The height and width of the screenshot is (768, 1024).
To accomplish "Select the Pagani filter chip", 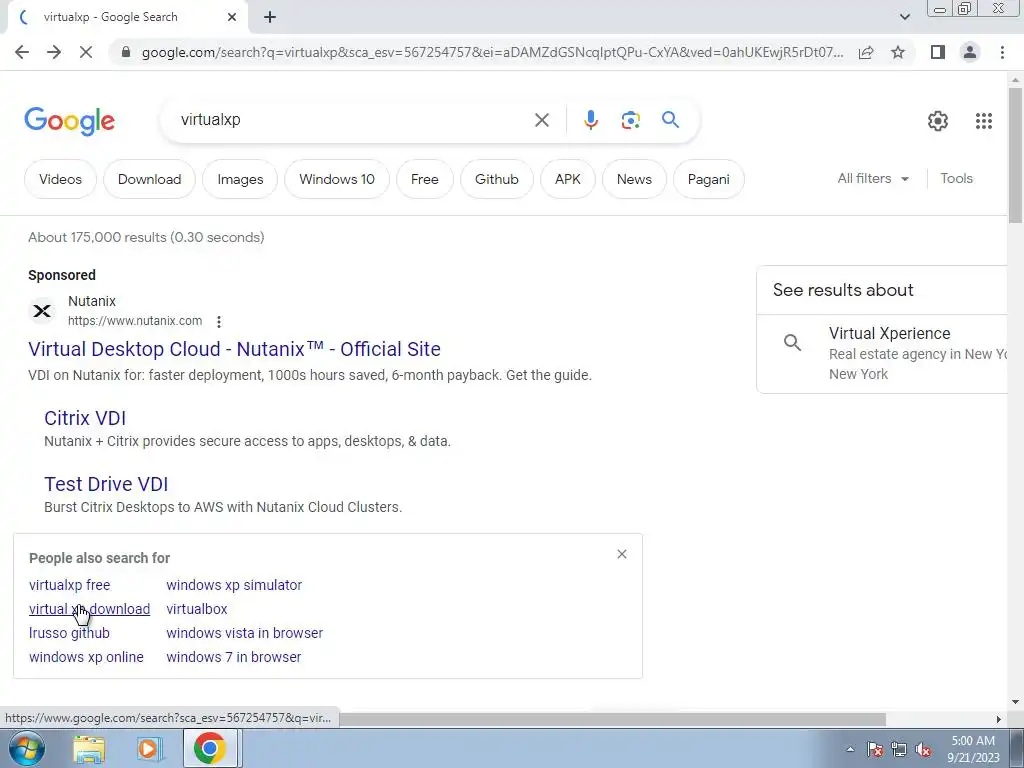I will [709, 179].
